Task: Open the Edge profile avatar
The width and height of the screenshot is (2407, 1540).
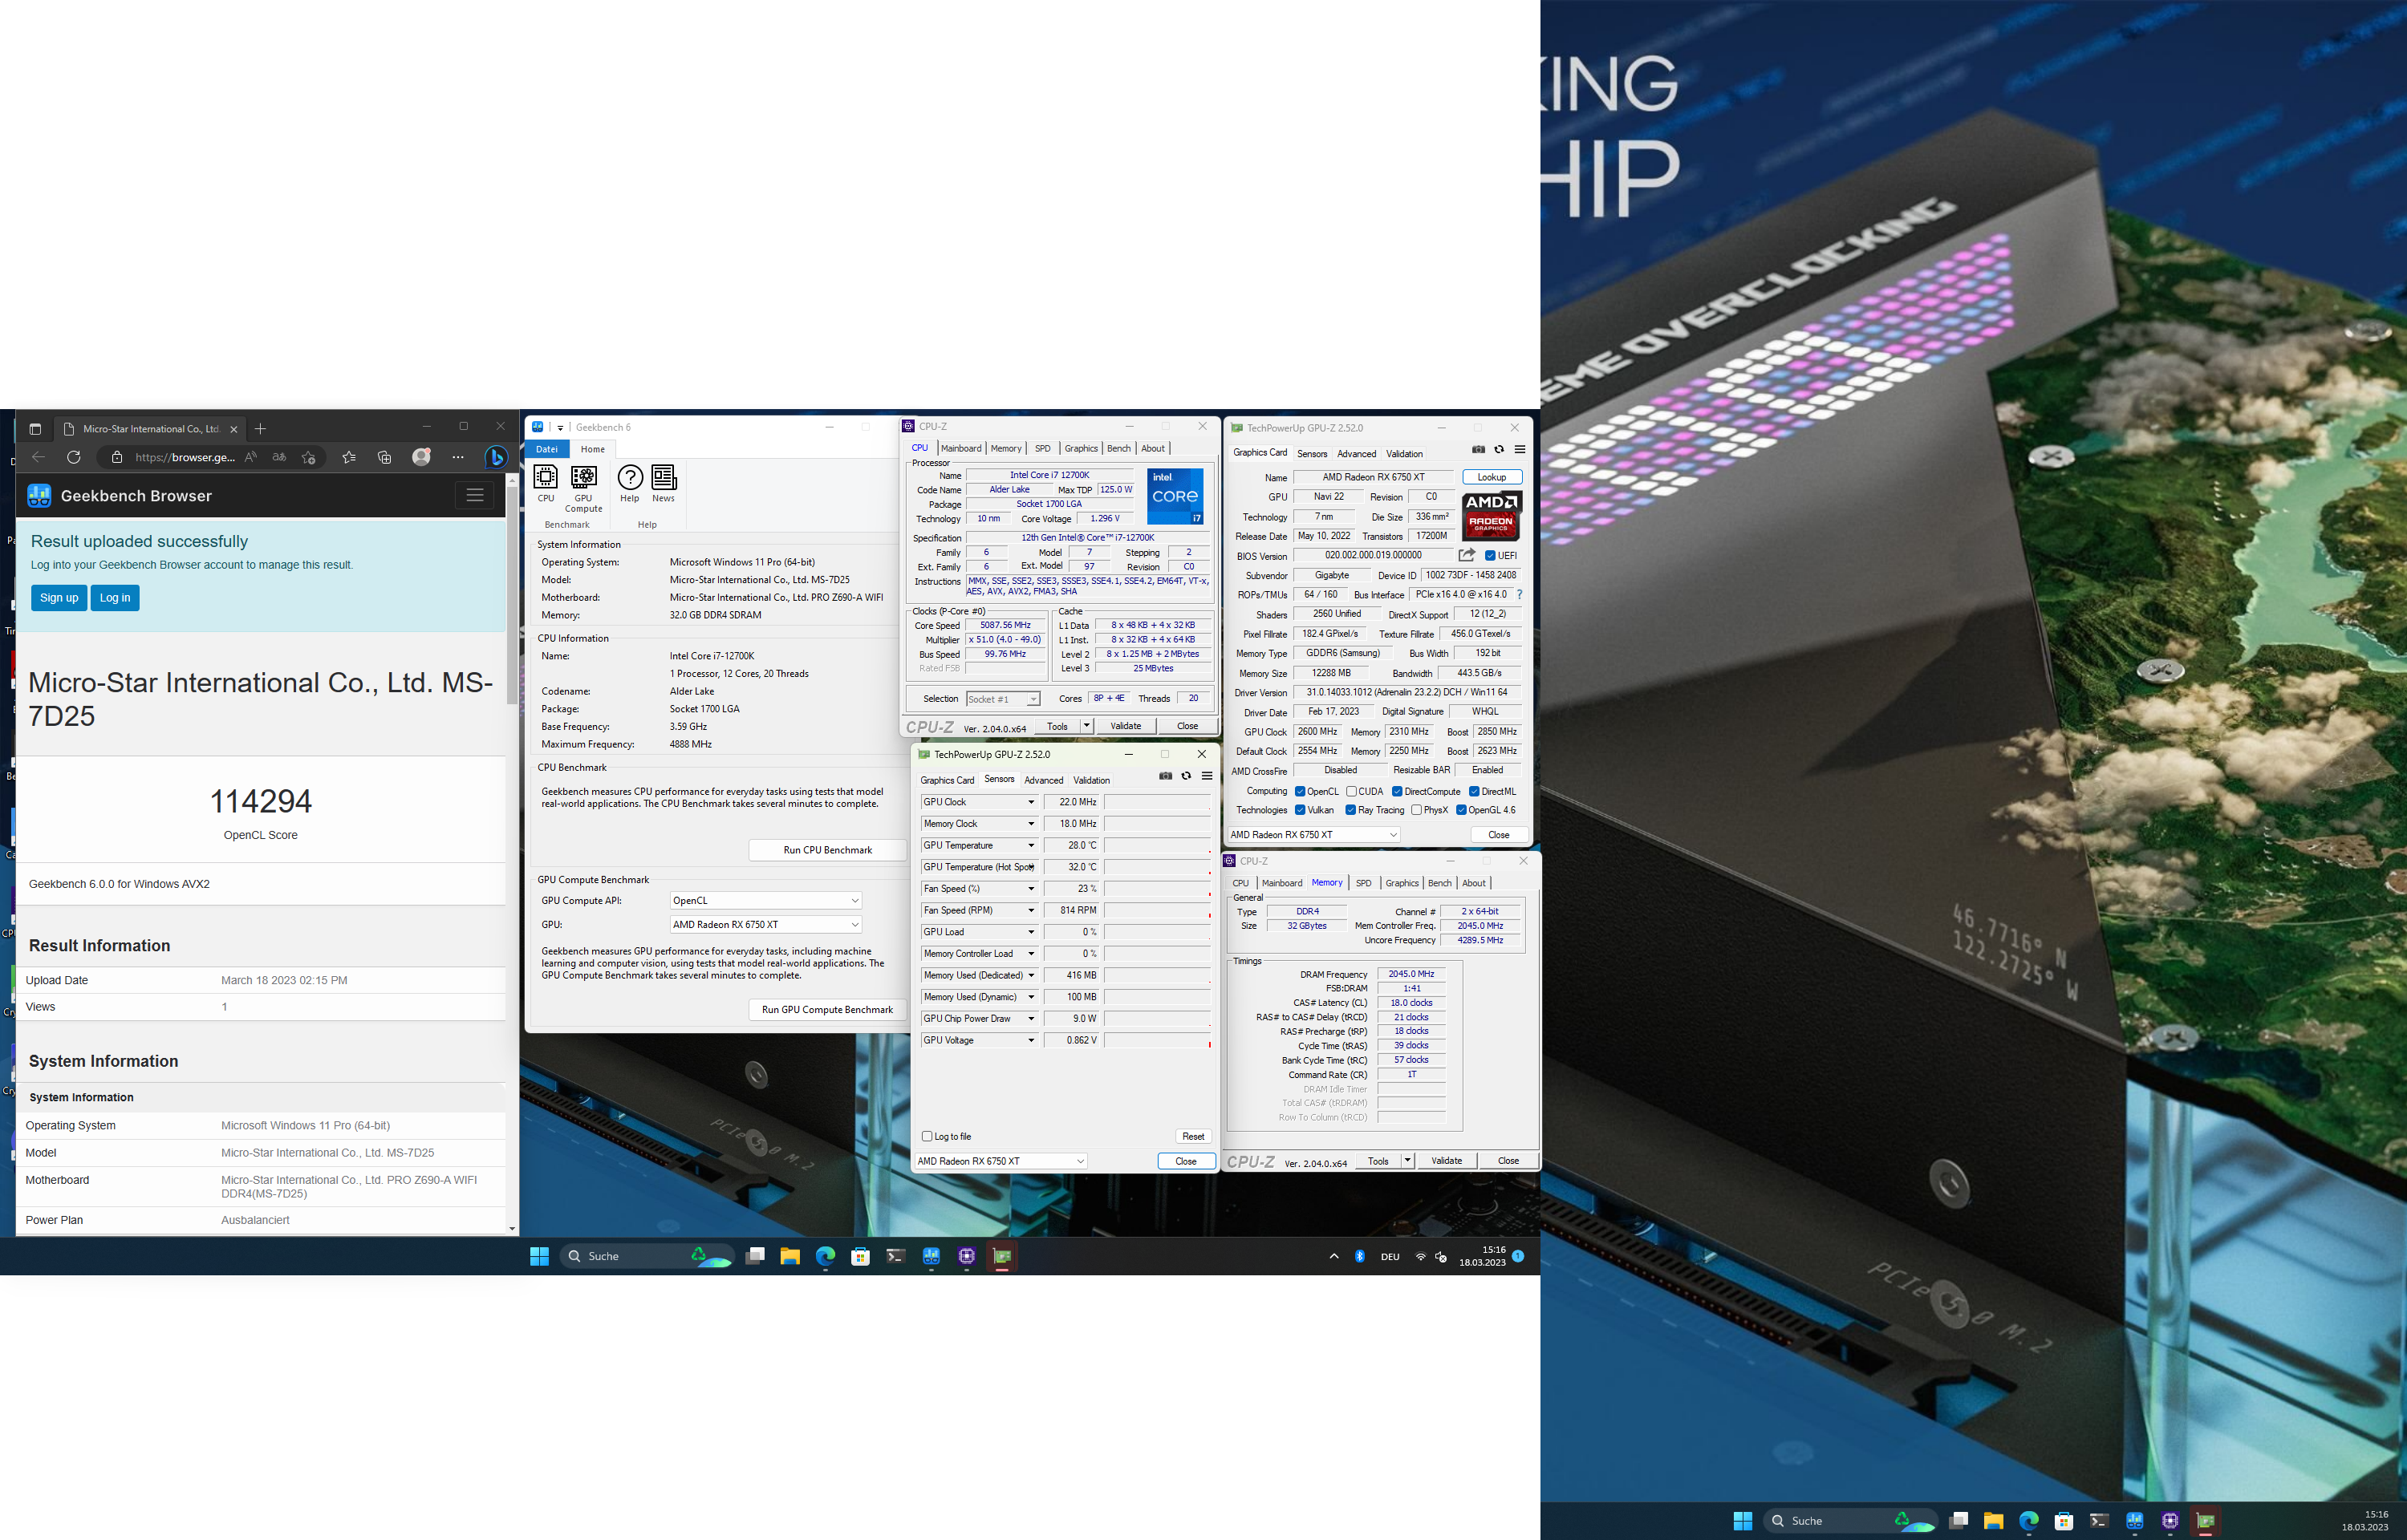Action: tap(422, 457)
